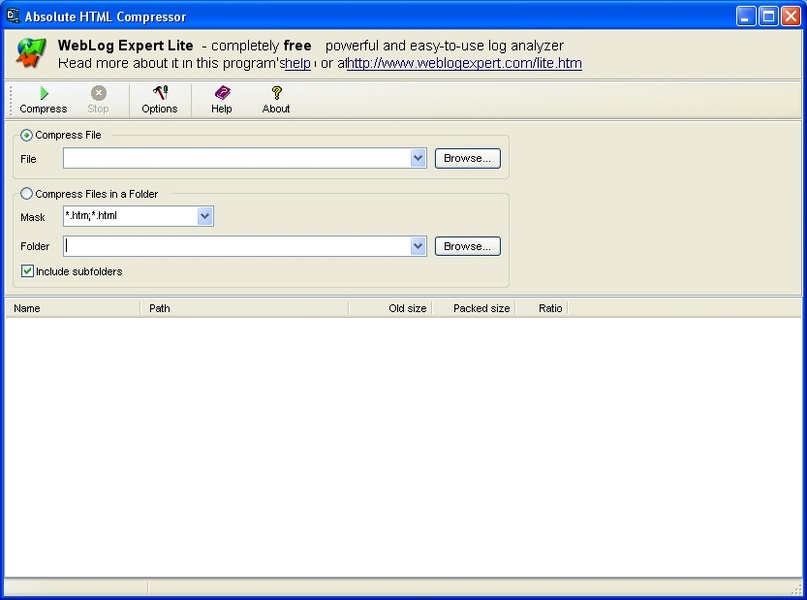Expand the Folder path dropdown arrow
The height and width of the screenshot is (600, 807).
tap(418, 246)
